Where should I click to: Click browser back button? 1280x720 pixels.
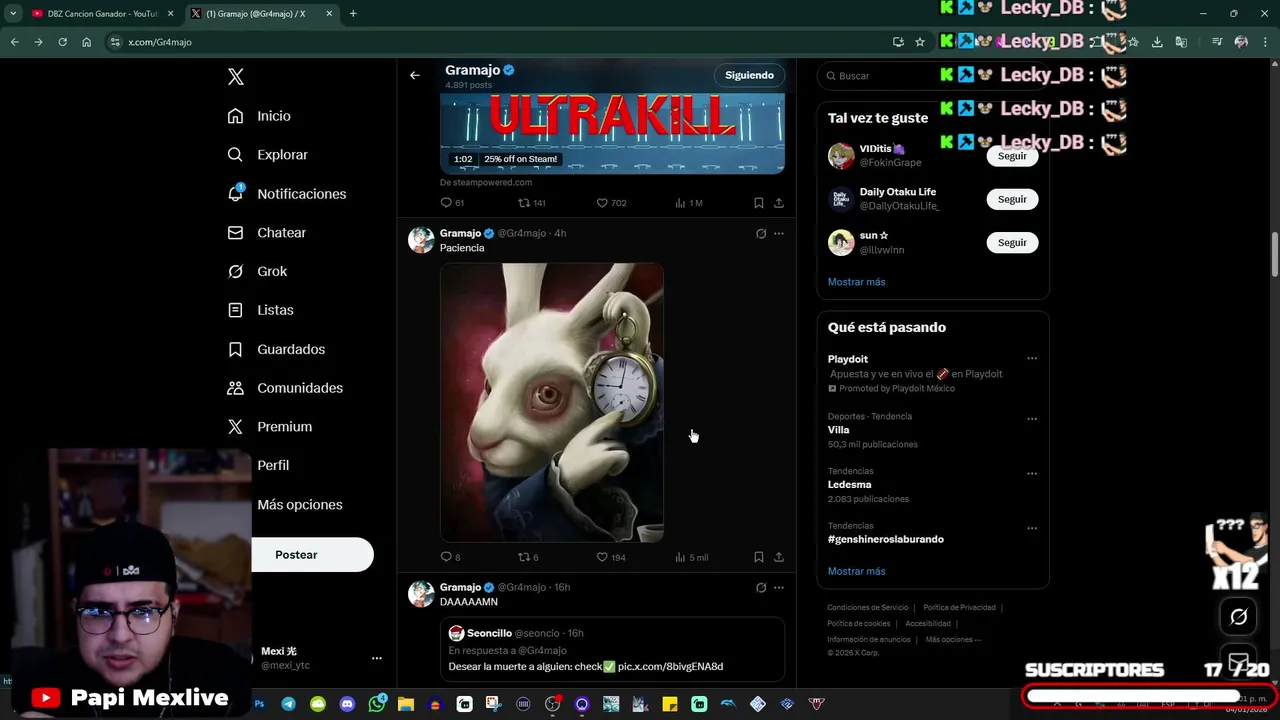pyautogui.click(x=15, y=42)
